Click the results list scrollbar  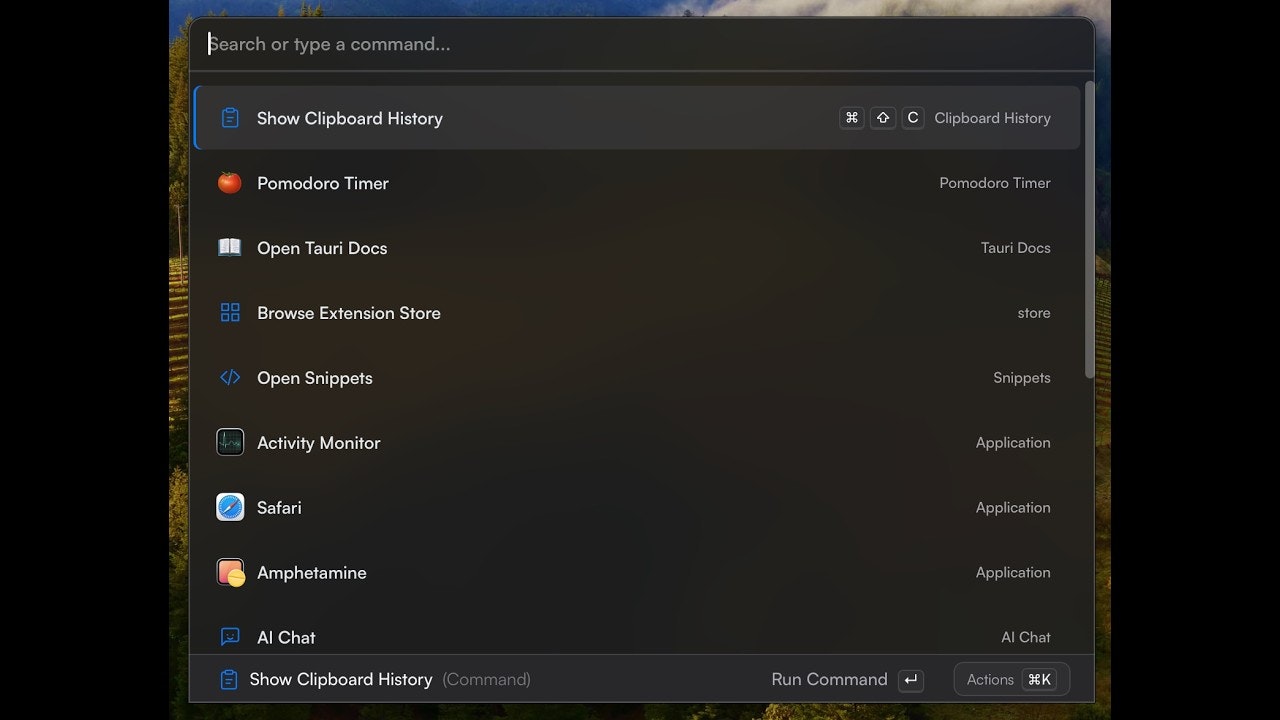click(1089, 230)
